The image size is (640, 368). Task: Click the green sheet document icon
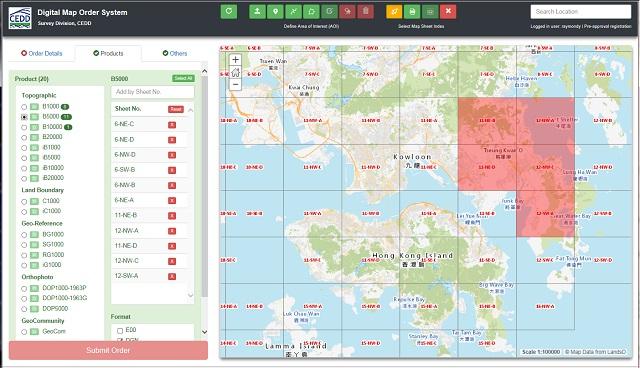point(412,11)
